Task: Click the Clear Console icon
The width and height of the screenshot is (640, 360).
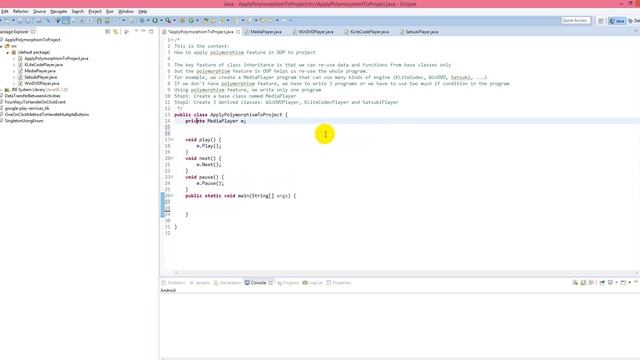Action: click(575, 282)
